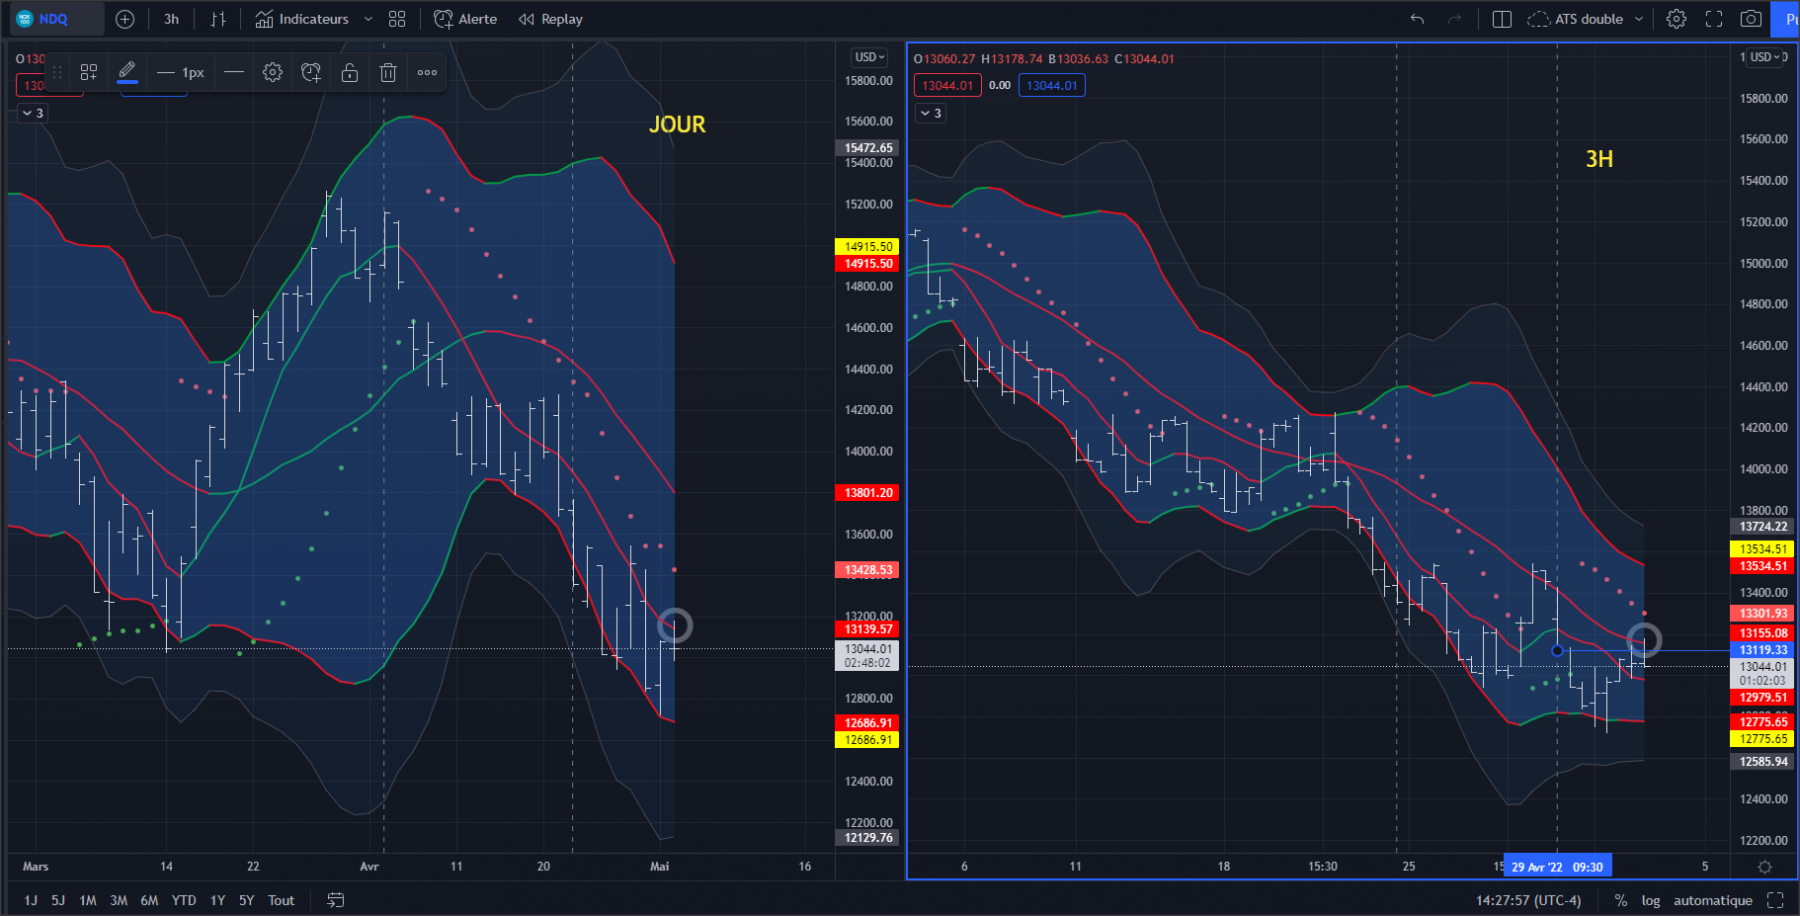Open more options ellipsis in drawing toolbar
Viewport: 1800px width, 916px height.
(427, 72)
